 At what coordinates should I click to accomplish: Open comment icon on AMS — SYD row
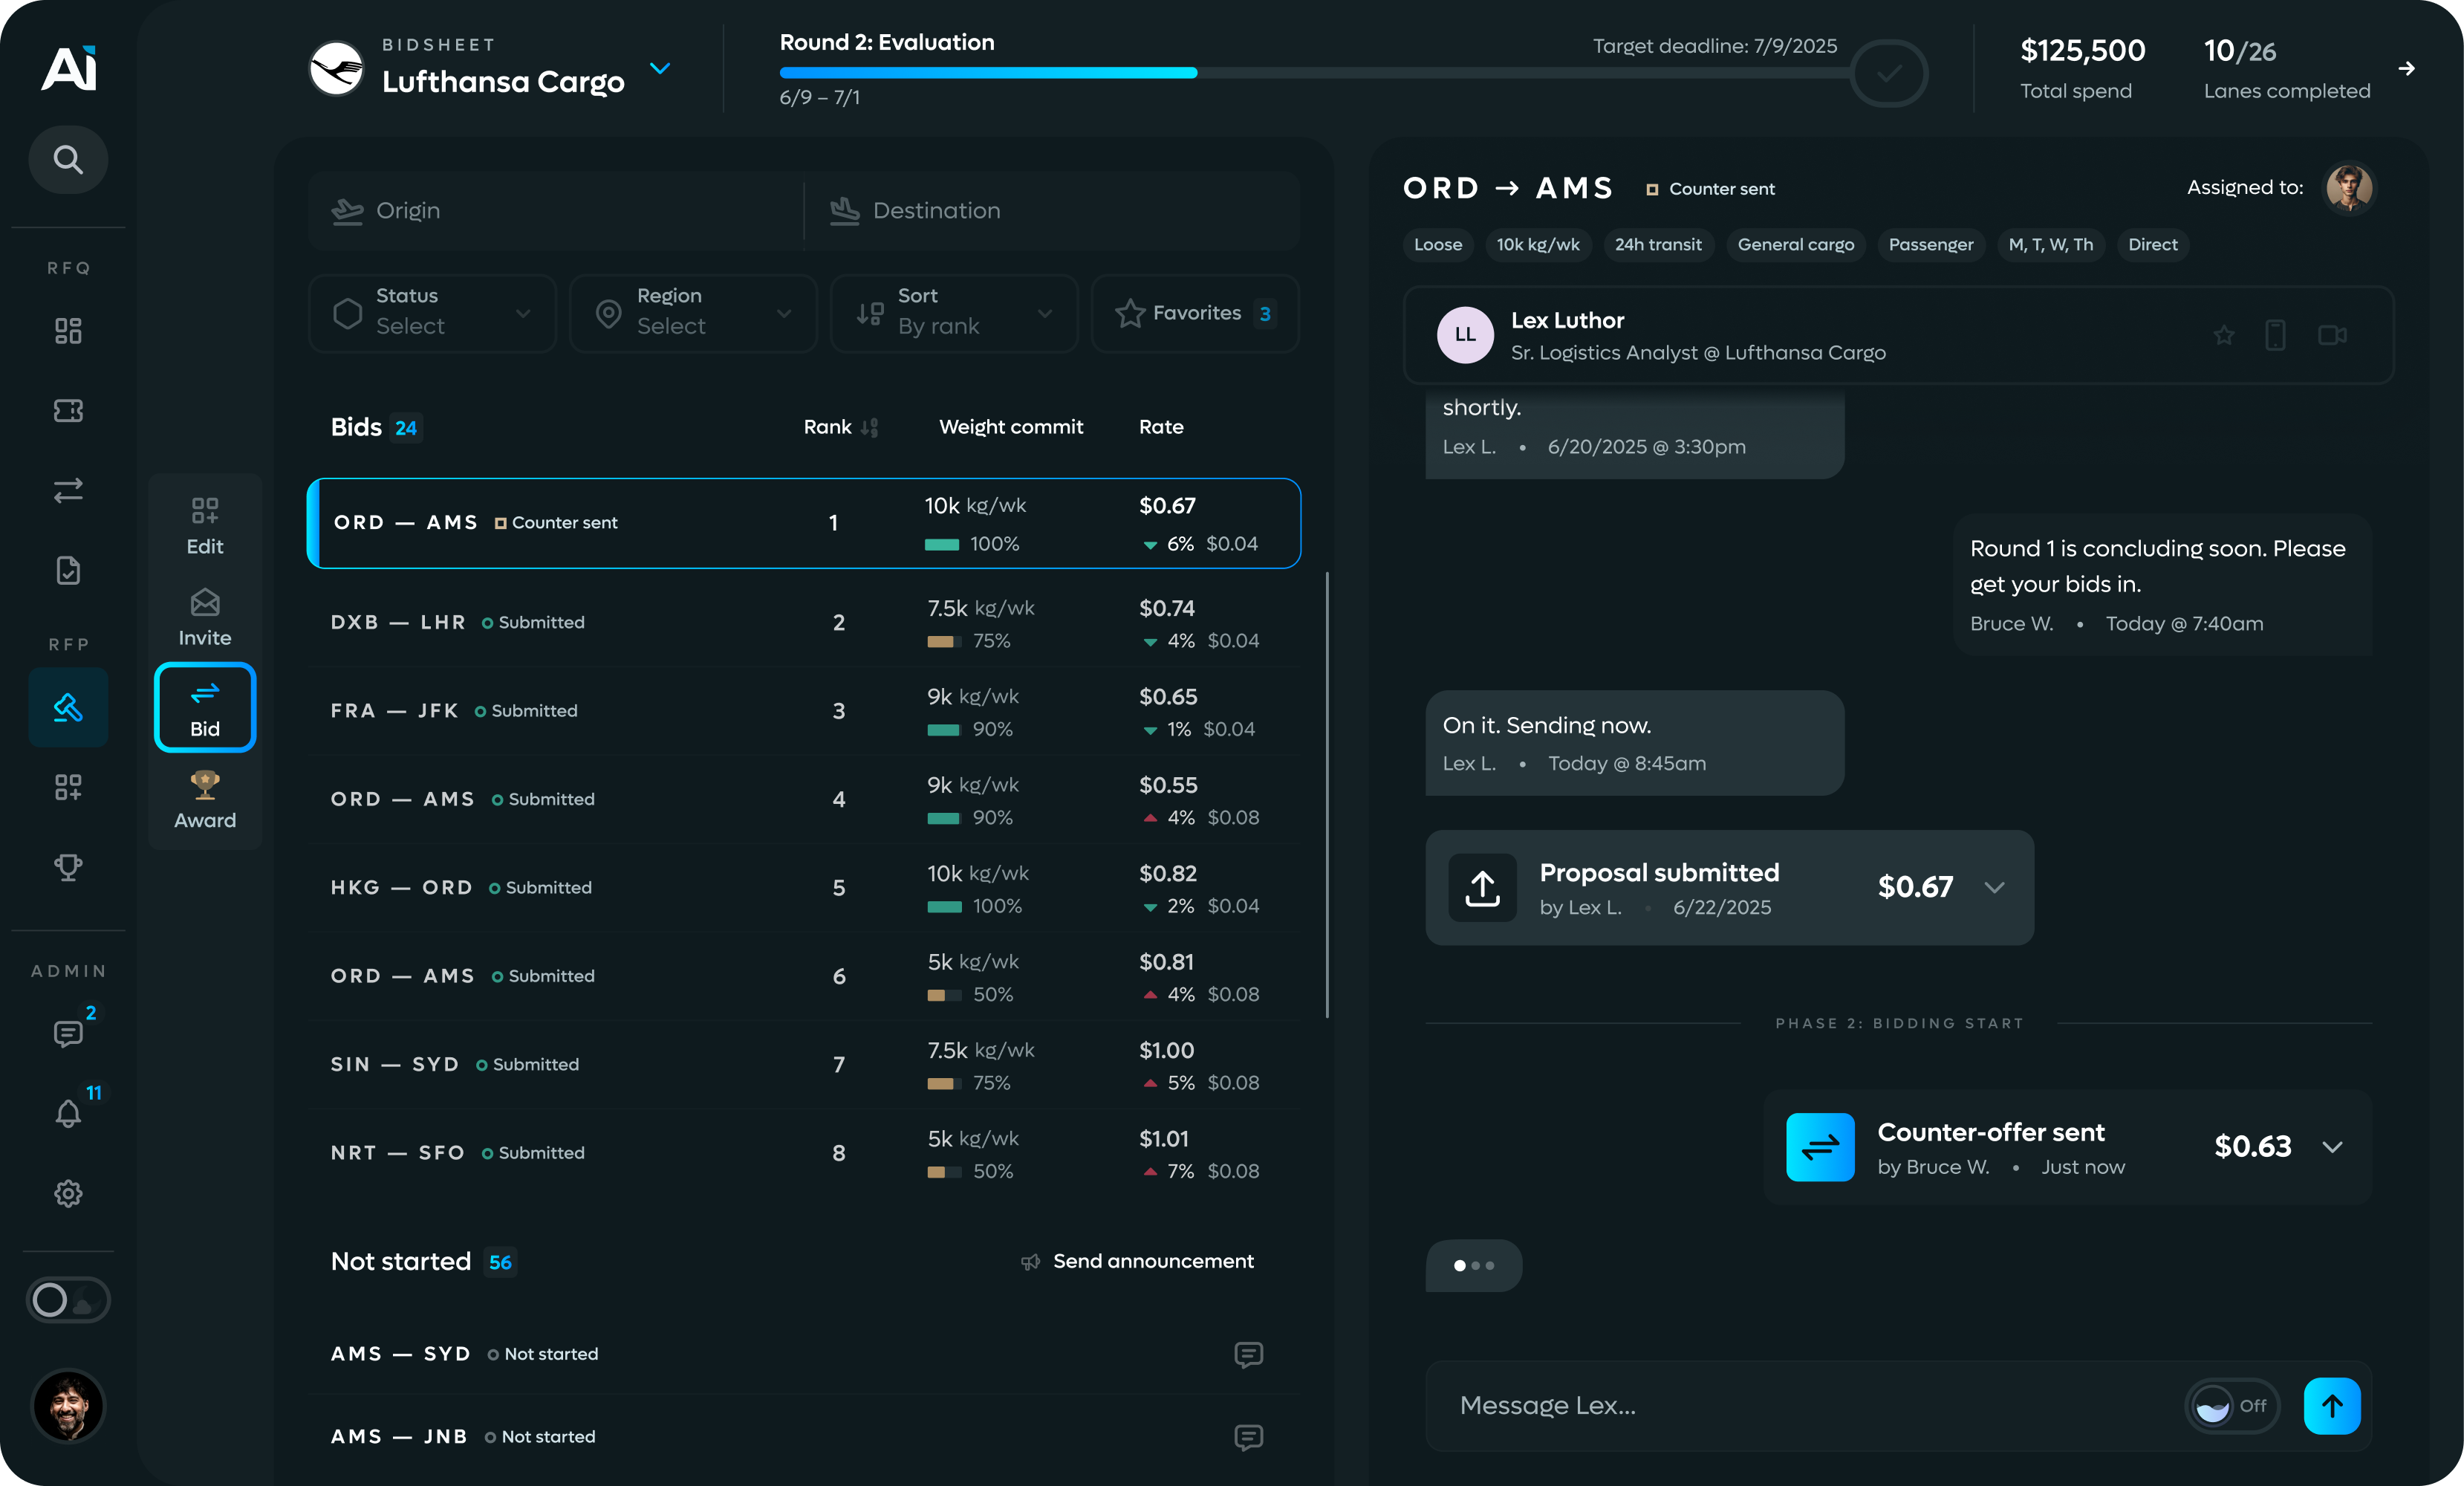pyautogui.click(x=1248, y=1355)
